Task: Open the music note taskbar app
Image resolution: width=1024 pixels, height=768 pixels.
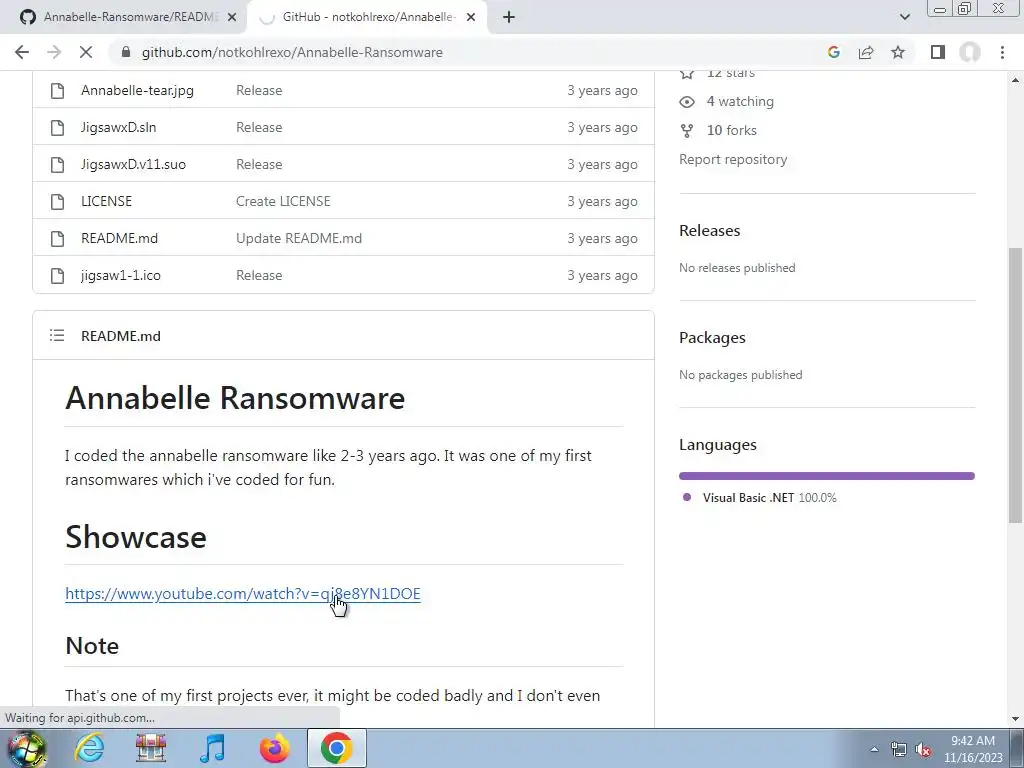Action: tap(212, 748)
